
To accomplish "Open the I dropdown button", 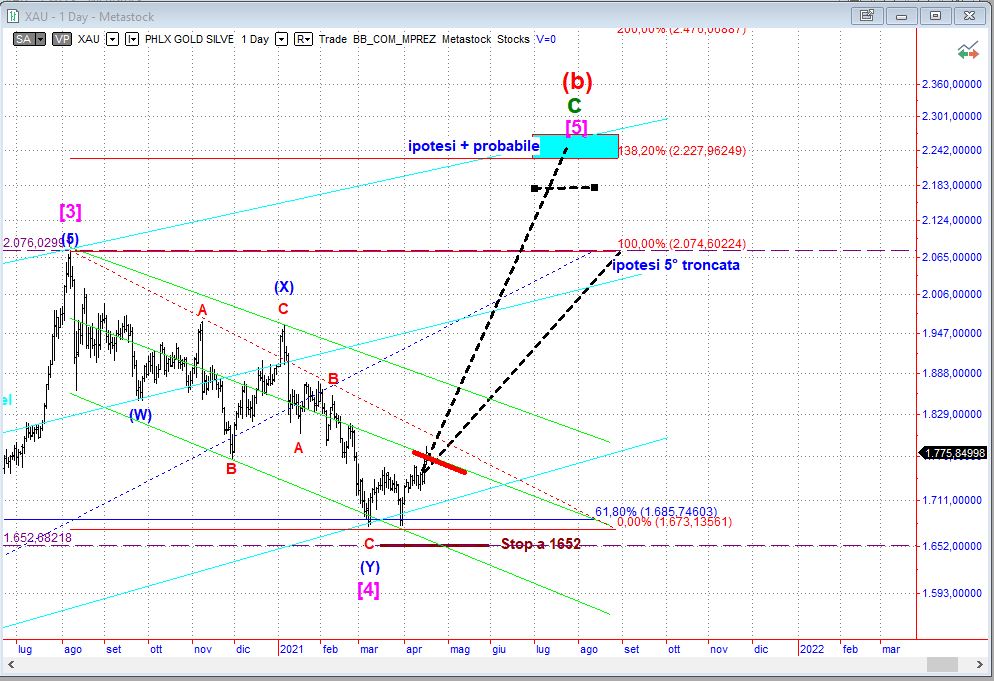I will click(132, 39).
